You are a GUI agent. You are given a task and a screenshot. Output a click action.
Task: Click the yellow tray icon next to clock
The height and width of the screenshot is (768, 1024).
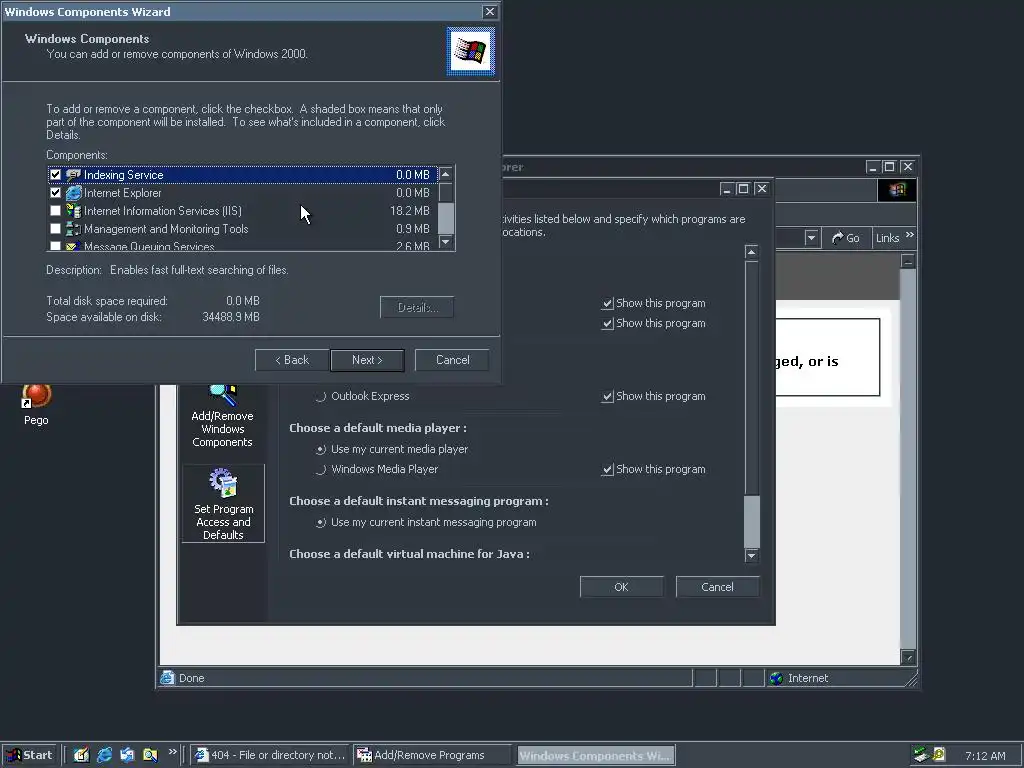(x=938, y=755)
